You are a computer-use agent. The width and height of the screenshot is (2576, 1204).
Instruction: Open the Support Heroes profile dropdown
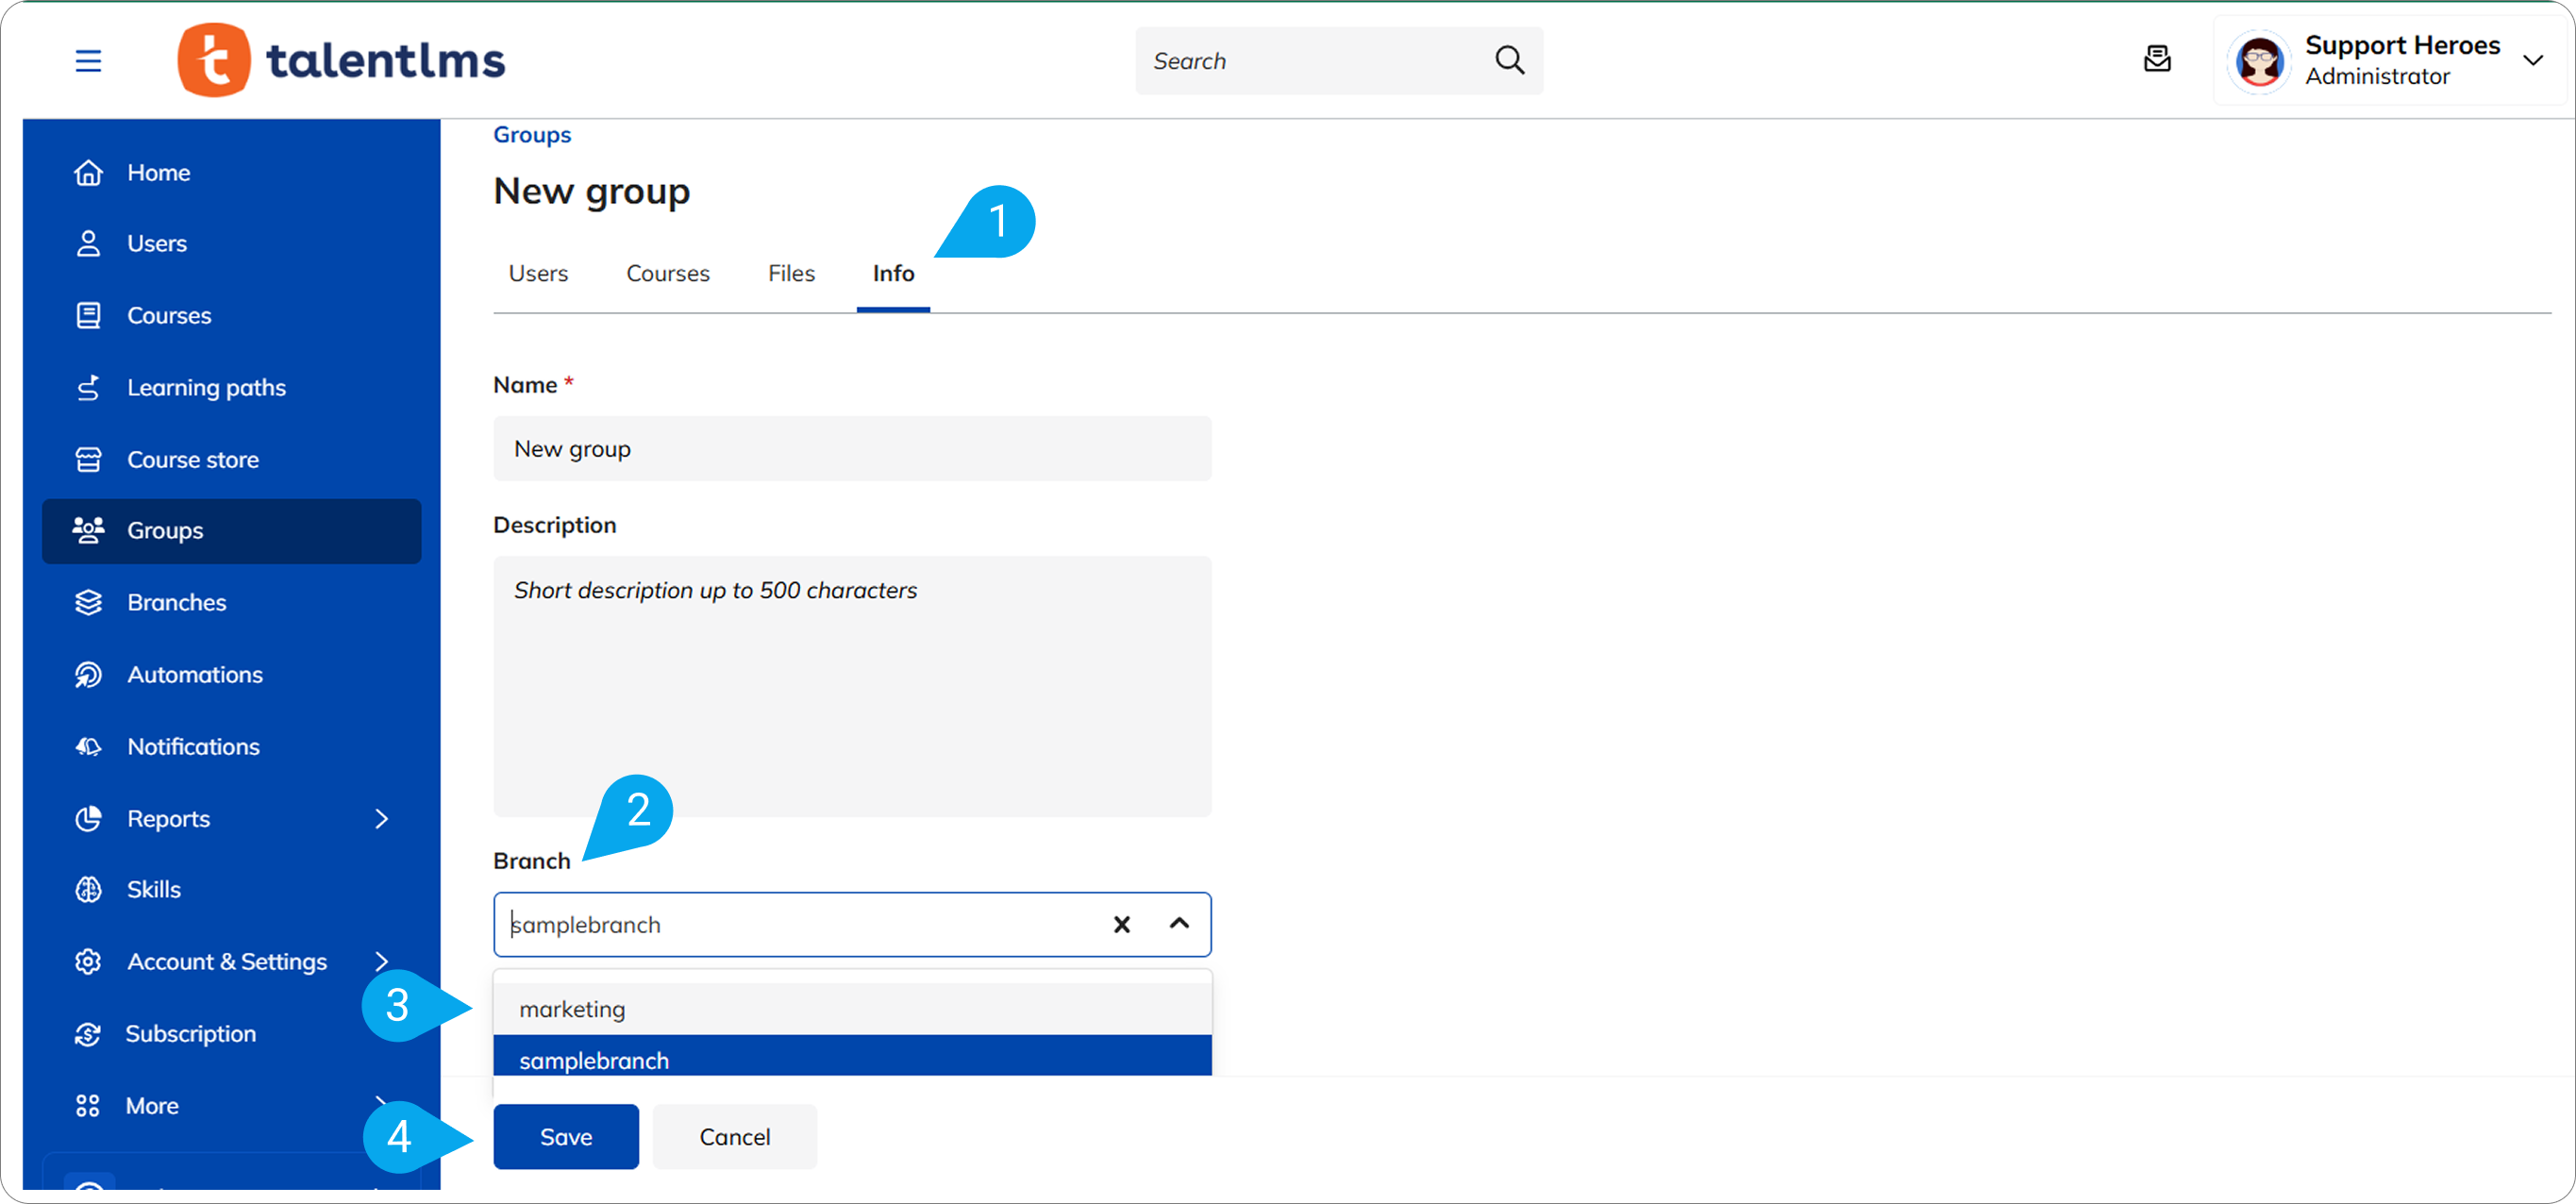pos(2532,61)
